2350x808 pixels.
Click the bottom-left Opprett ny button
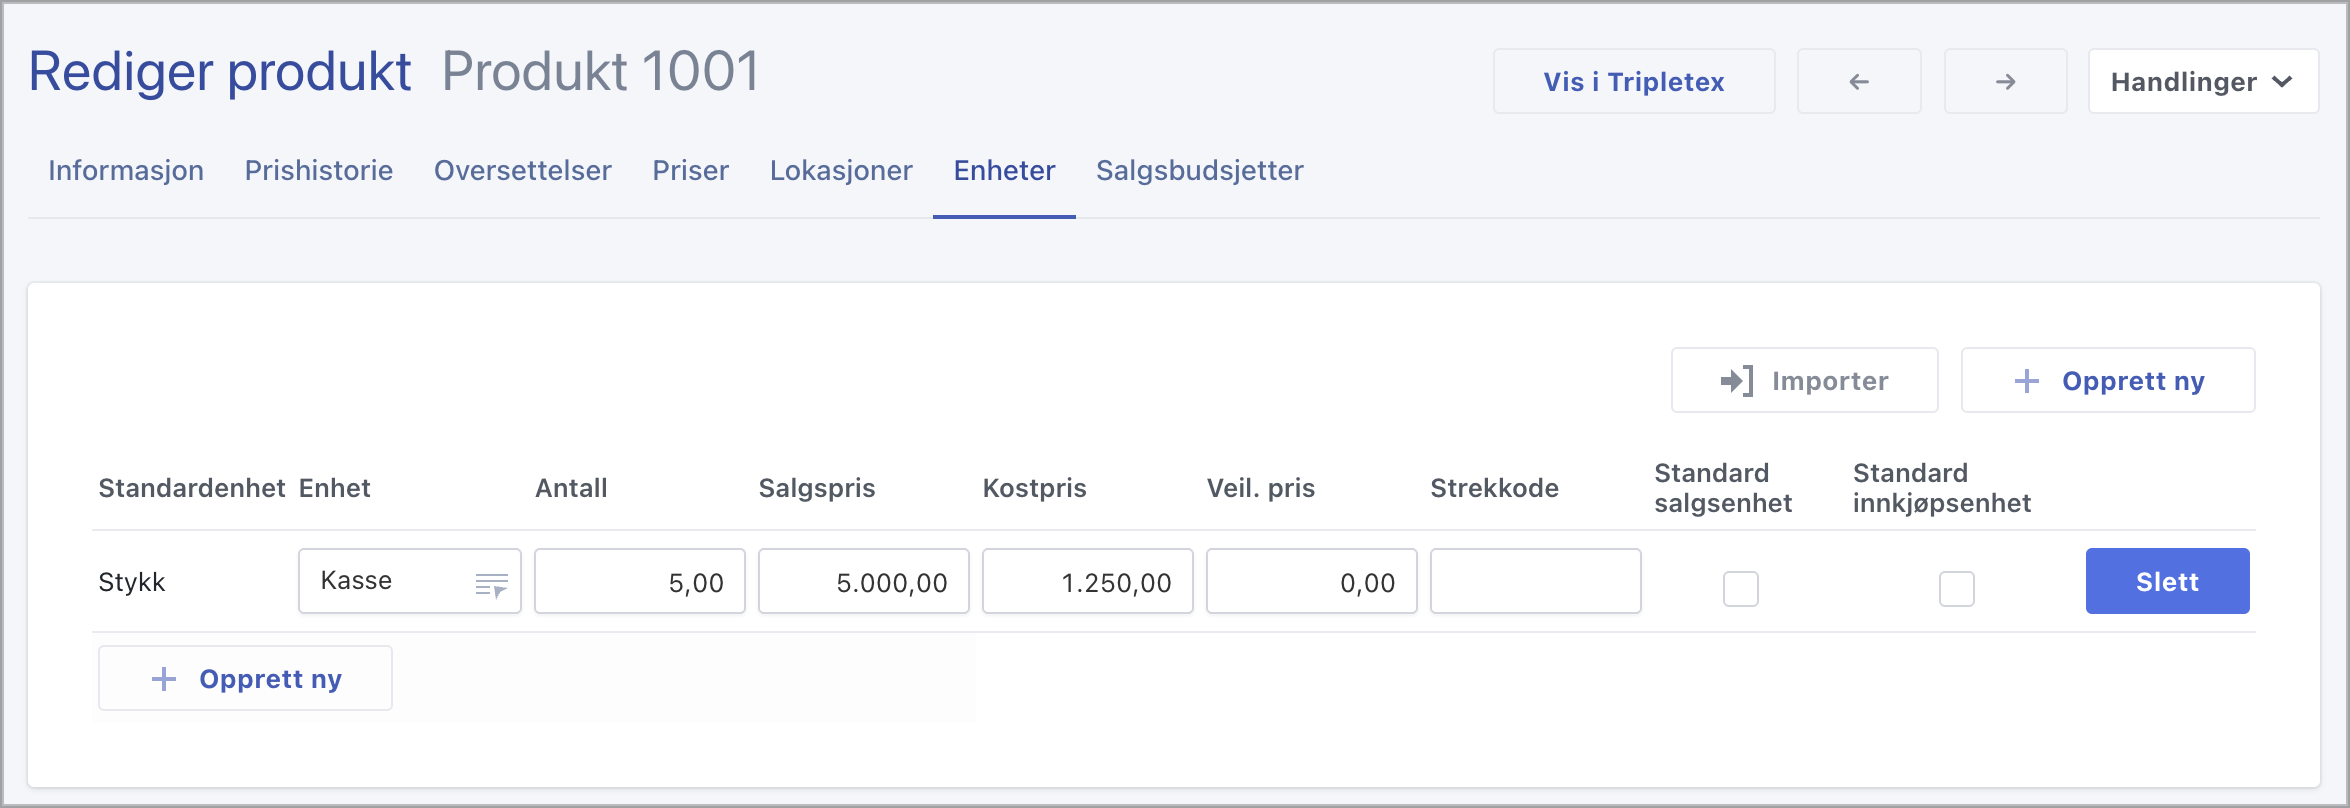tap(245, 679)
